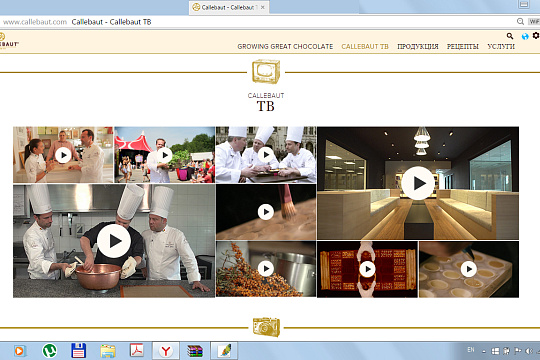Open the УСЛУГИ navigation link
Viewport: 540px width, 360px height.
501,47
